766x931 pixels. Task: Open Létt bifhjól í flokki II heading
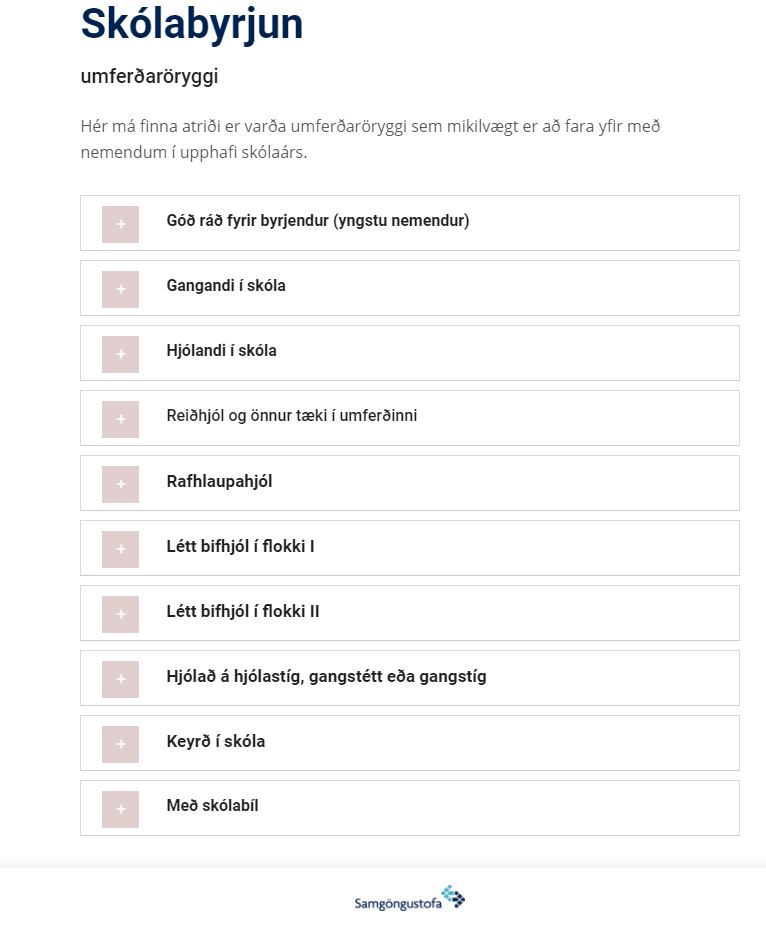click(243, 611)
